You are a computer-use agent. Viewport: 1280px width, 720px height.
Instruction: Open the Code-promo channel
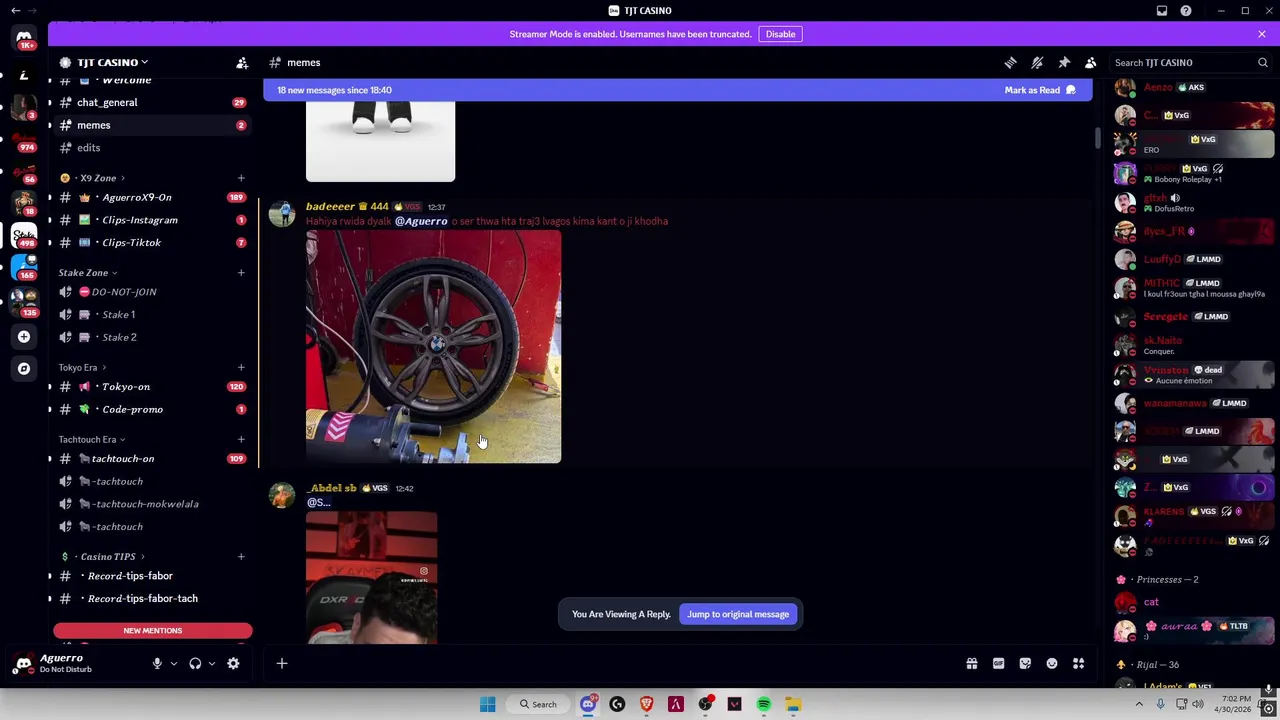152,409
